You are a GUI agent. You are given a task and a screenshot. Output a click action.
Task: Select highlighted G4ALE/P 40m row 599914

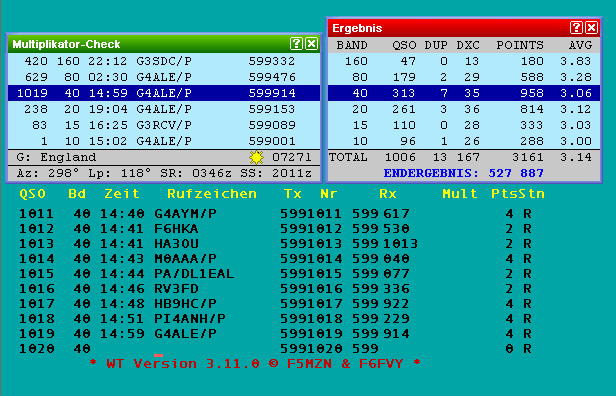164,93
